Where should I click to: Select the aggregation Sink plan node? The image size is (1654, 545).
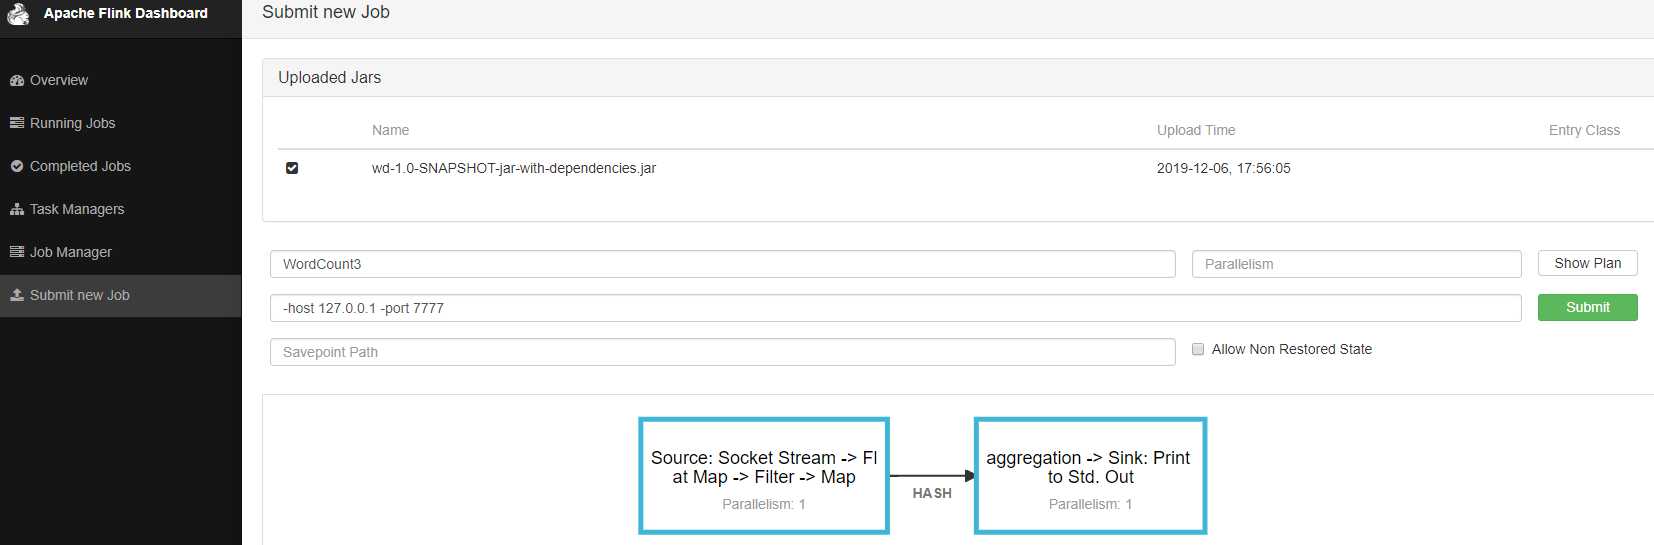pos(1090,476)
